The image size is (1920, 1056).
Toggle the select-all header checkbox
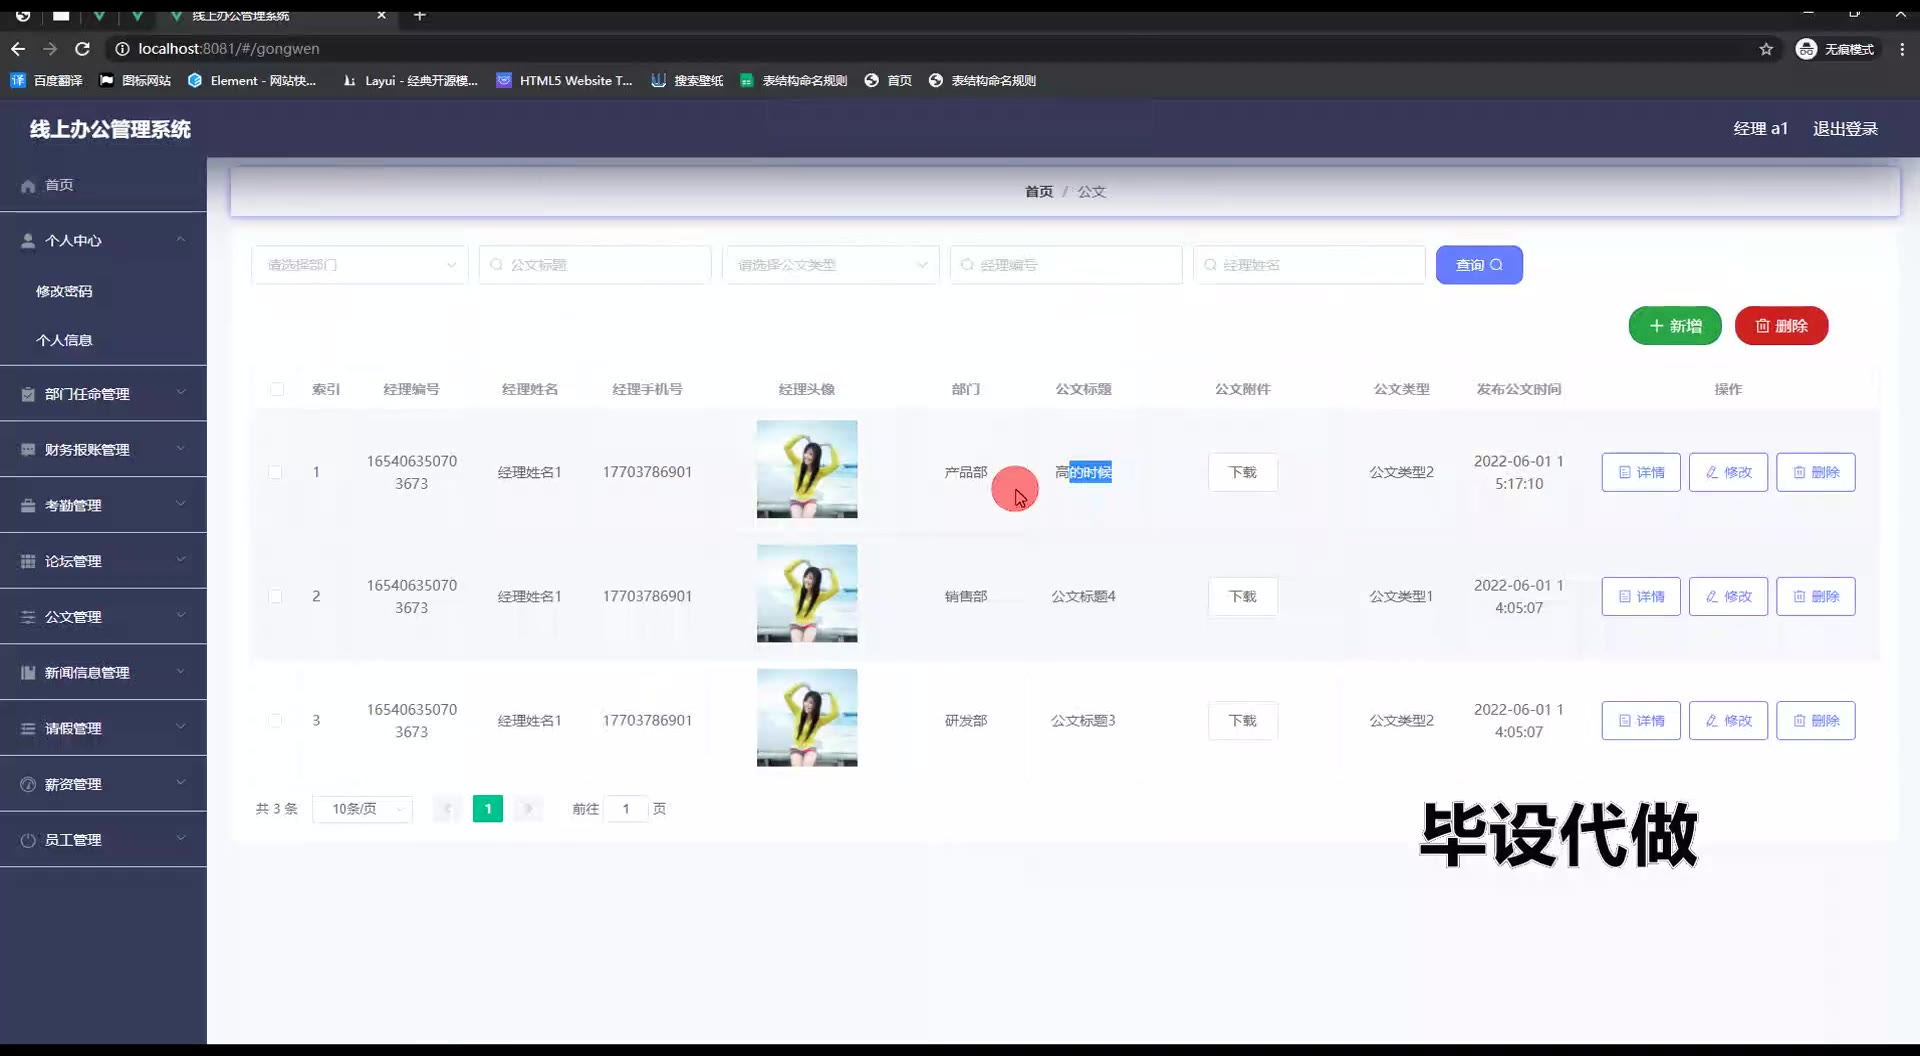pos(277,389)
